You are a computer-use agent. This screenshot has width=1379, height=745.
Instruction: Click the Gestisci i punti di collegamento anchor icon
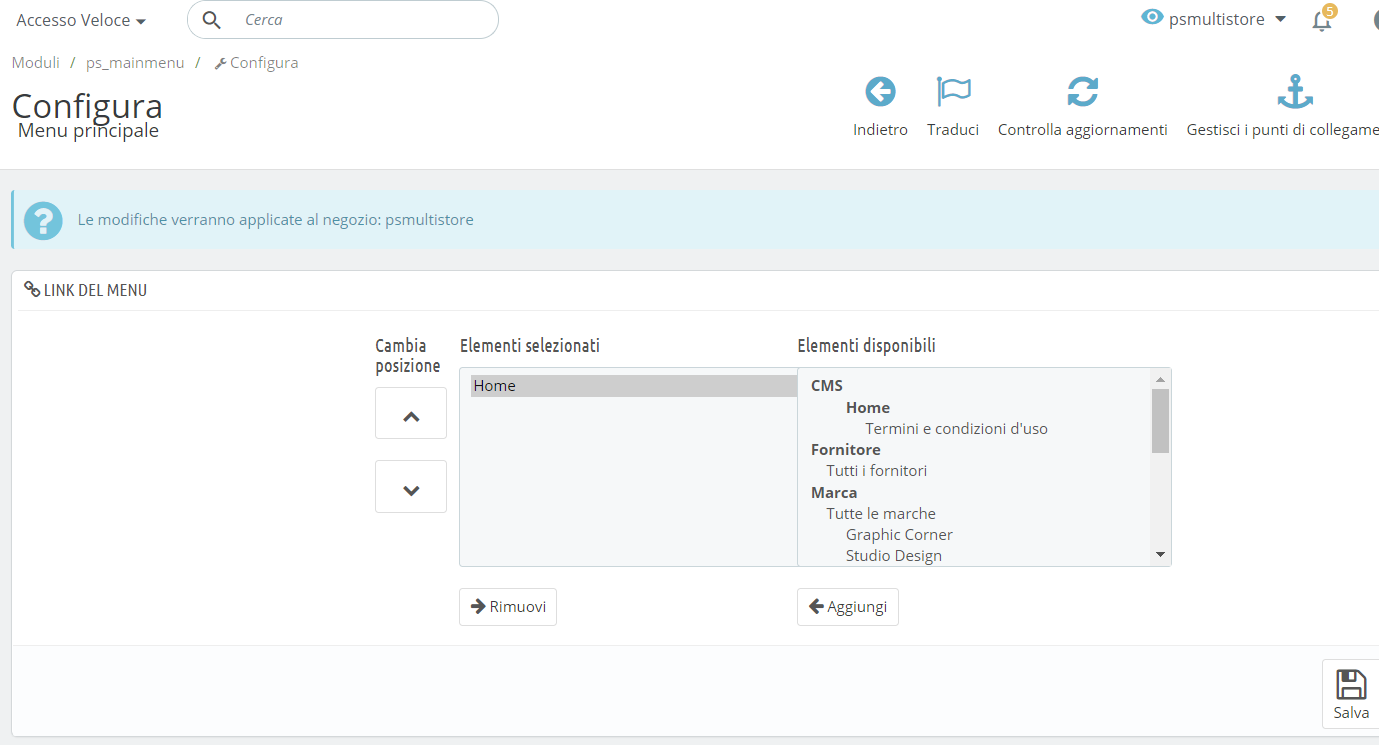(1294, 91)
